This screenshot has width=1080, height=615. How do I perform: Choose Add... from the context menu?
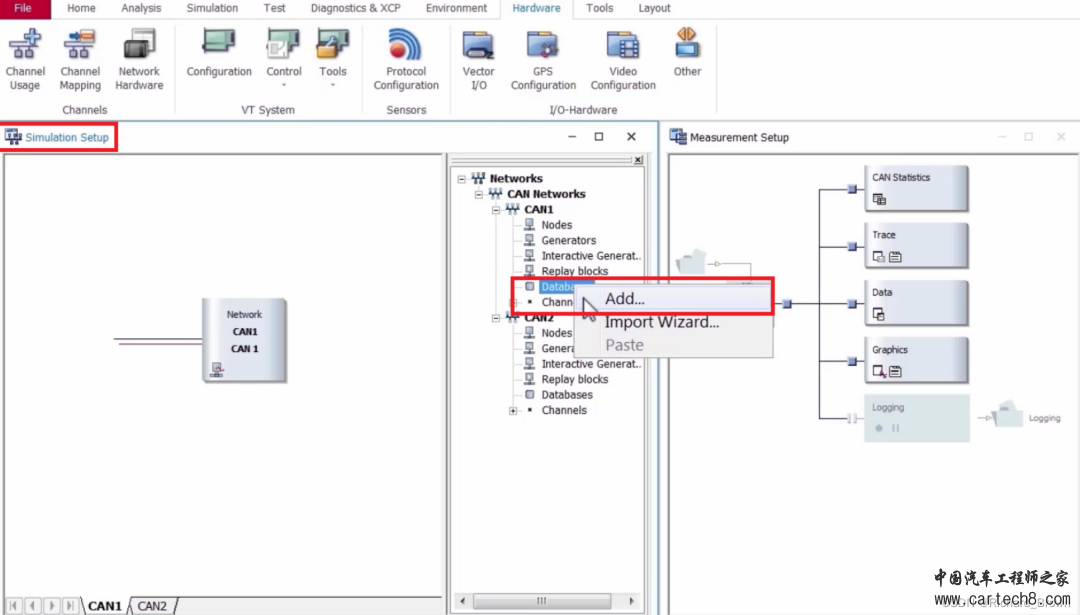tap(625, 299)
